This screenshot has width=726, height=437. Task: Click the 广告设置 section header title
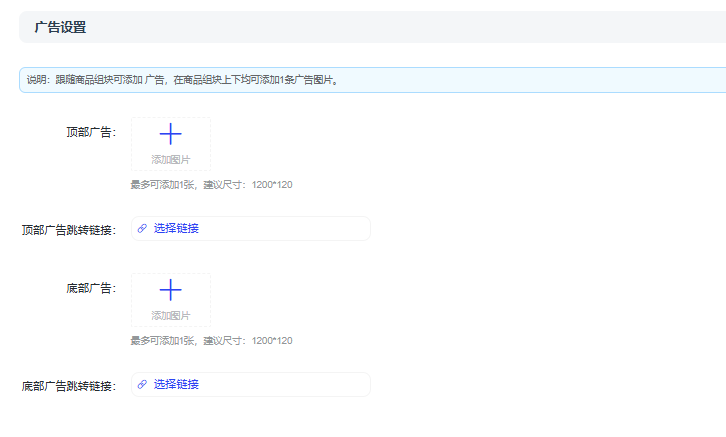pyautogui.click(x=60, y=28)
